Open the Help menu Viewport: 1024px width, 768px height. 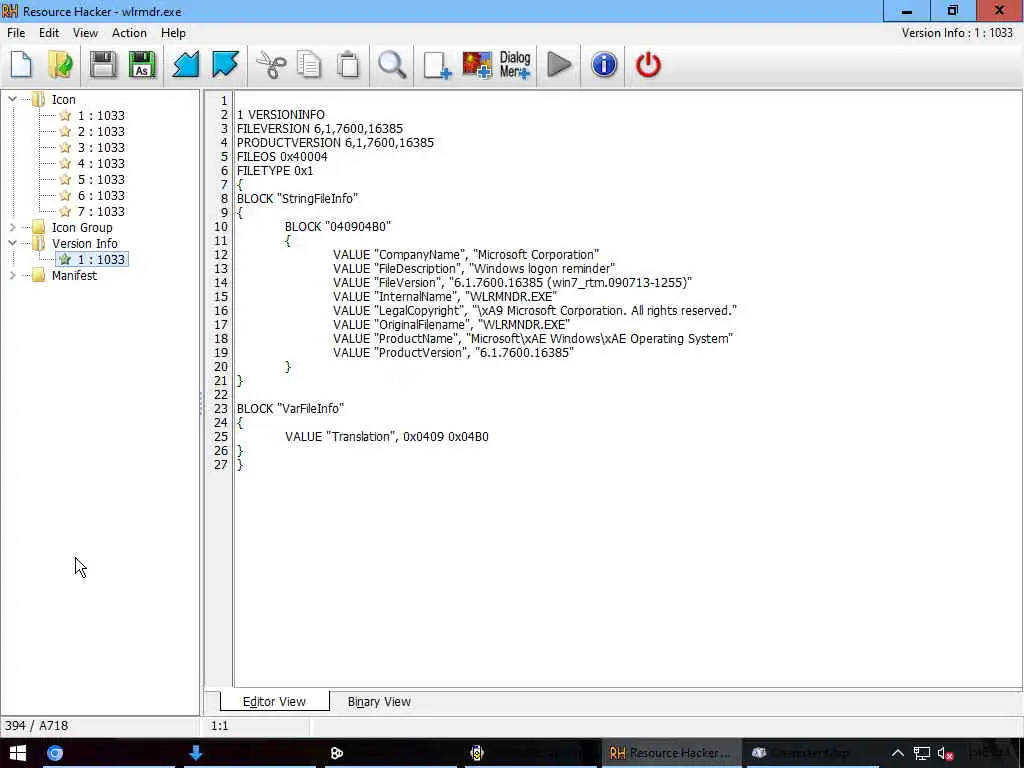click(x=173, y=33)
